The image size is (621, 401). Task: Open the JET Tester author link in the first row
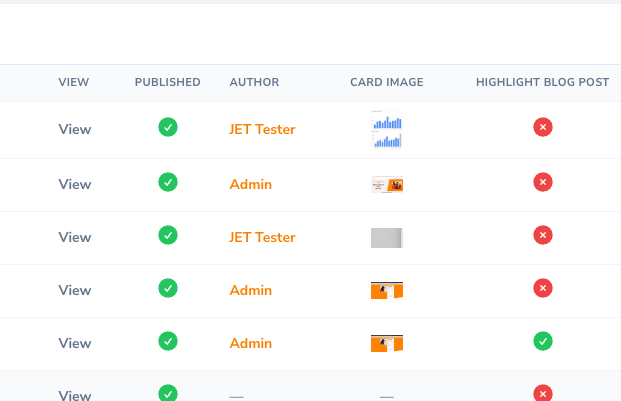click(x=262, y=129)
